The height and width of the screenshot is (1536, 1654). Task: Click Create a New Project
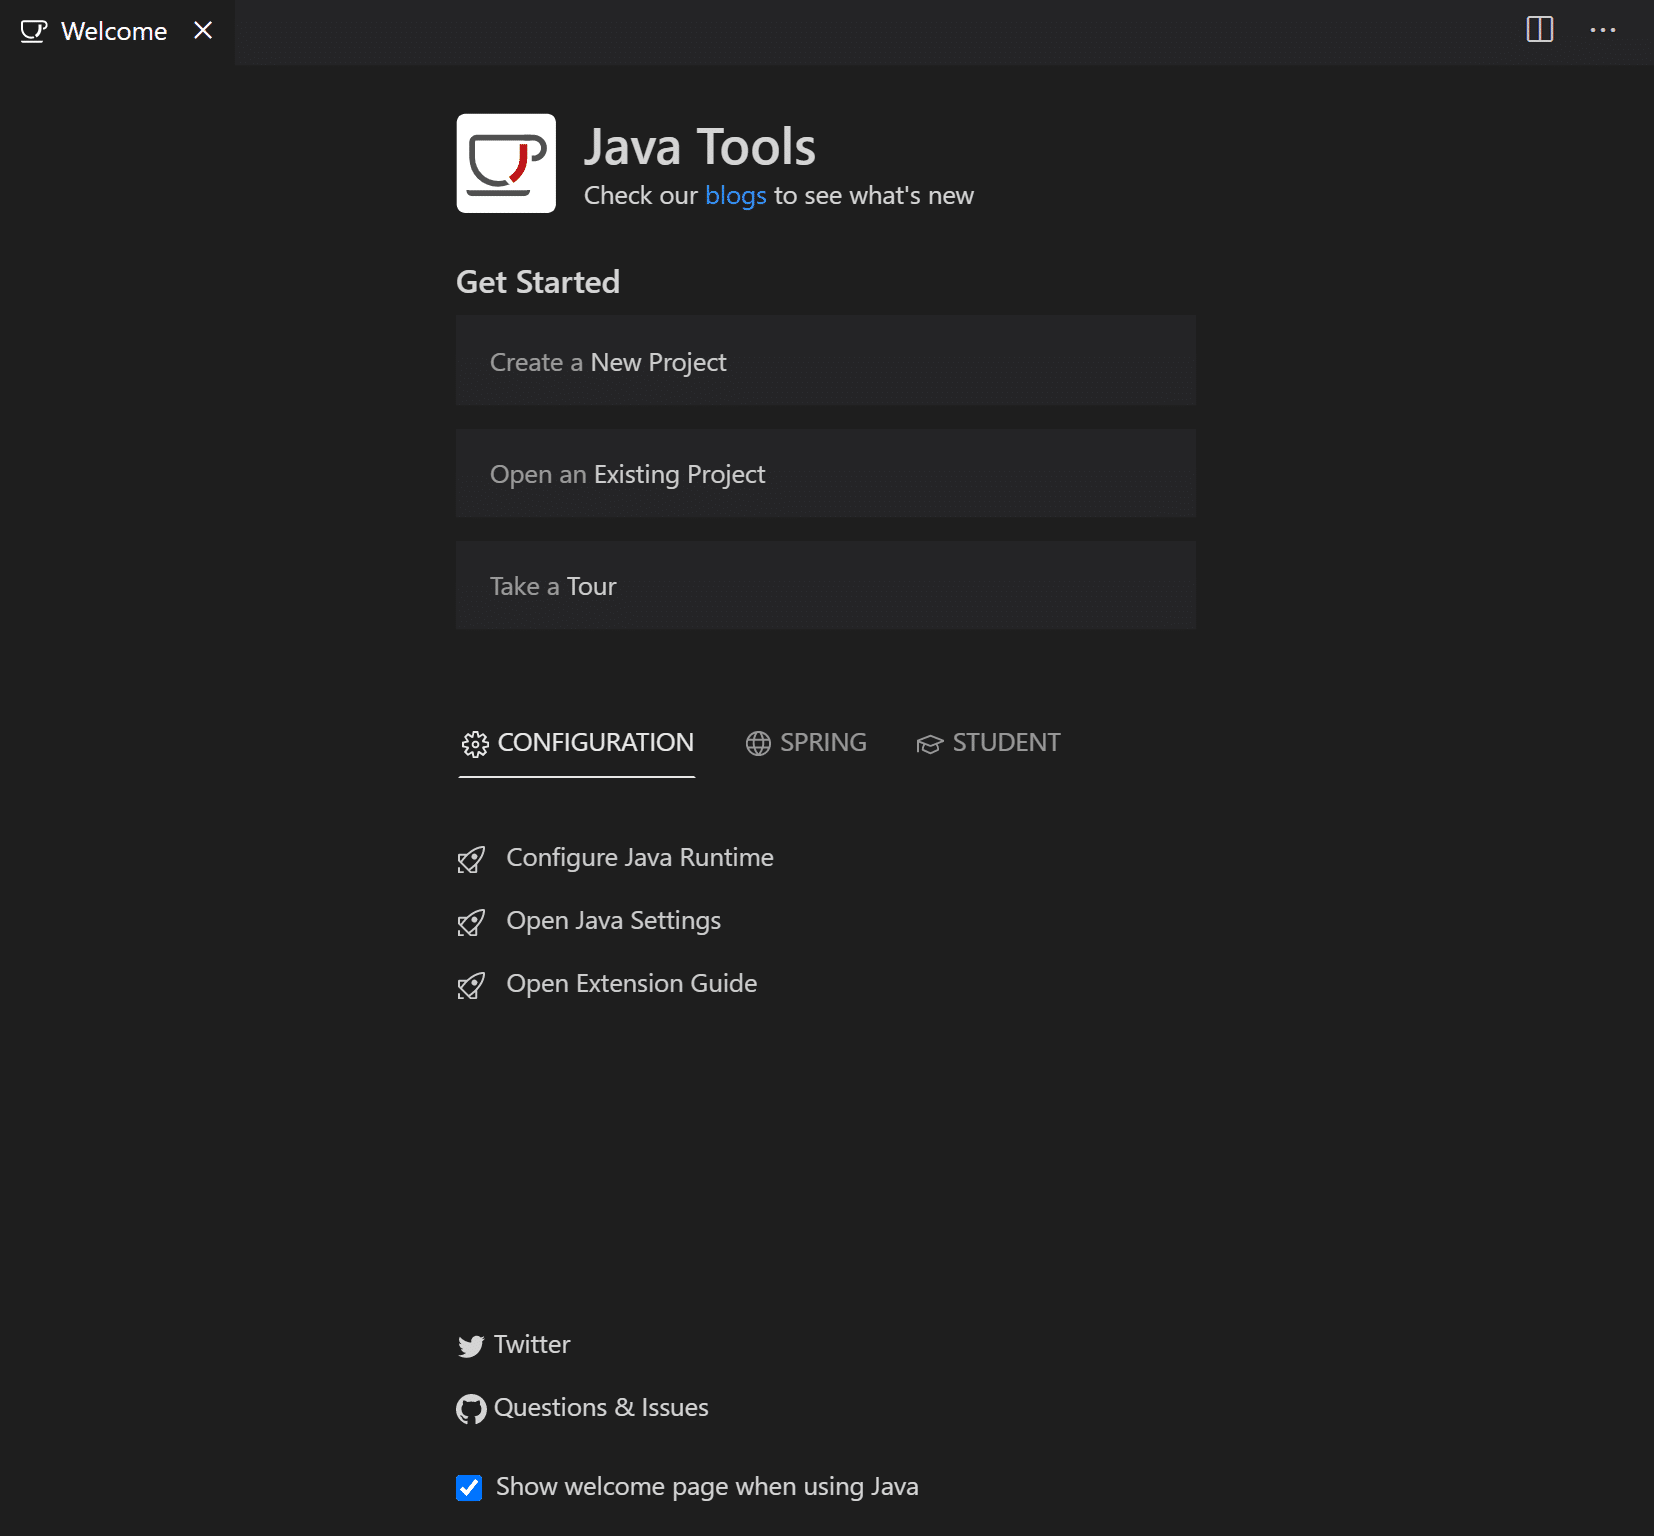pos(826,361)
